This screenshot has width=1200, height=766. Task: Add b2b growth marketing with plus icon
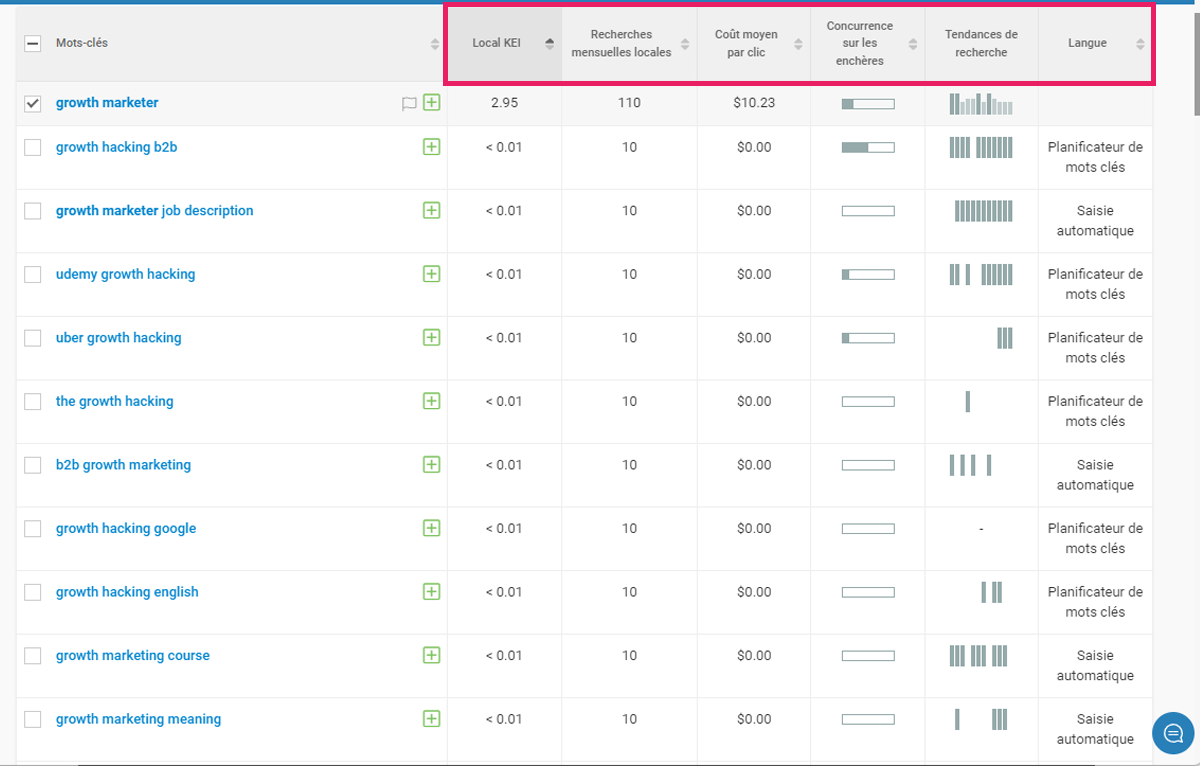431,465
